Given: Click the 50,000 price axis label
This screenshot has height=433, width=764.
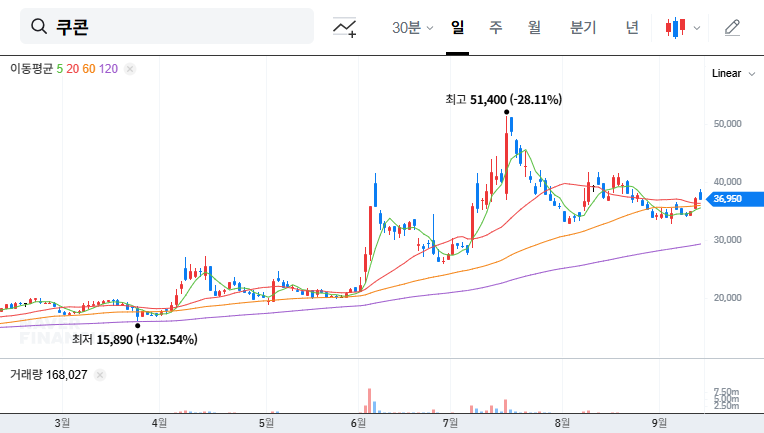Looking at the screenshot, I should [x=727, y=124].
